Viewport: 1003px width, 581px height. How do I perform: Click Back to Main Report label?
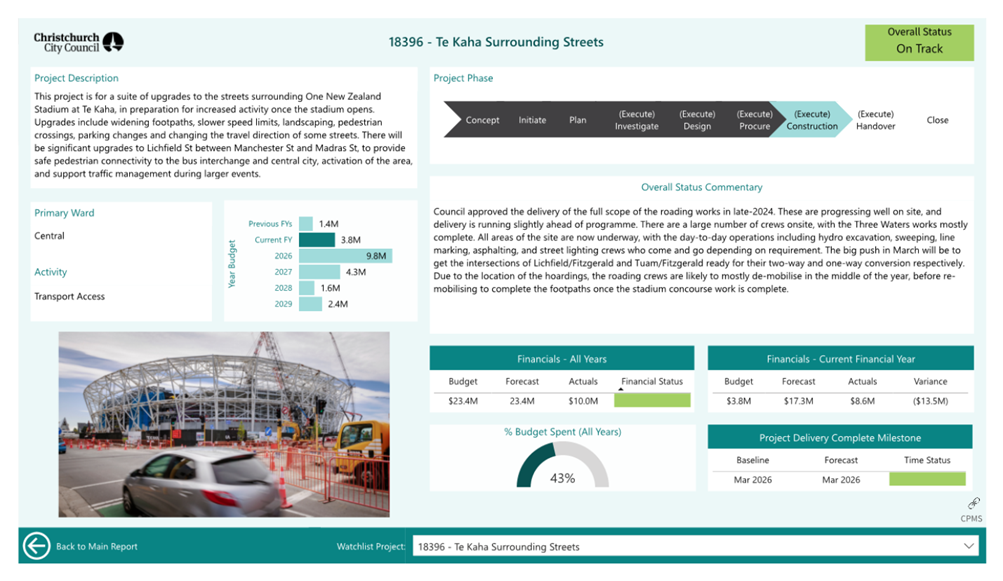(x=97, y=546)
